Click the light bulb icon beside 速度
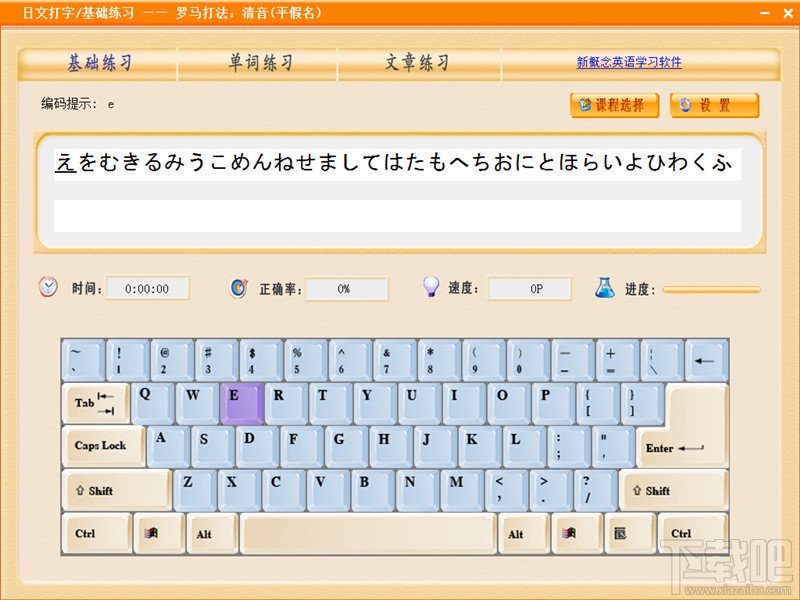Image resolution: width=800 pixels, height=600 pixels. click(431, 287)
